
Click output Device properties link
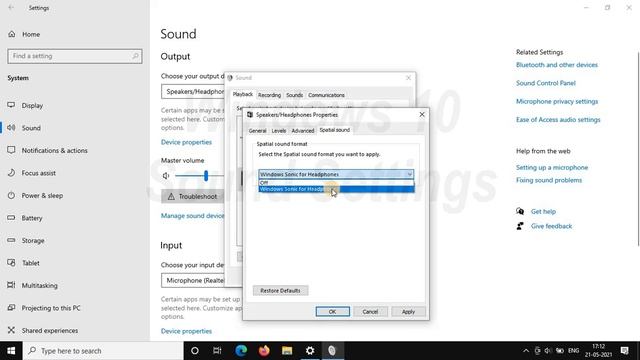[x=186, y=142]
